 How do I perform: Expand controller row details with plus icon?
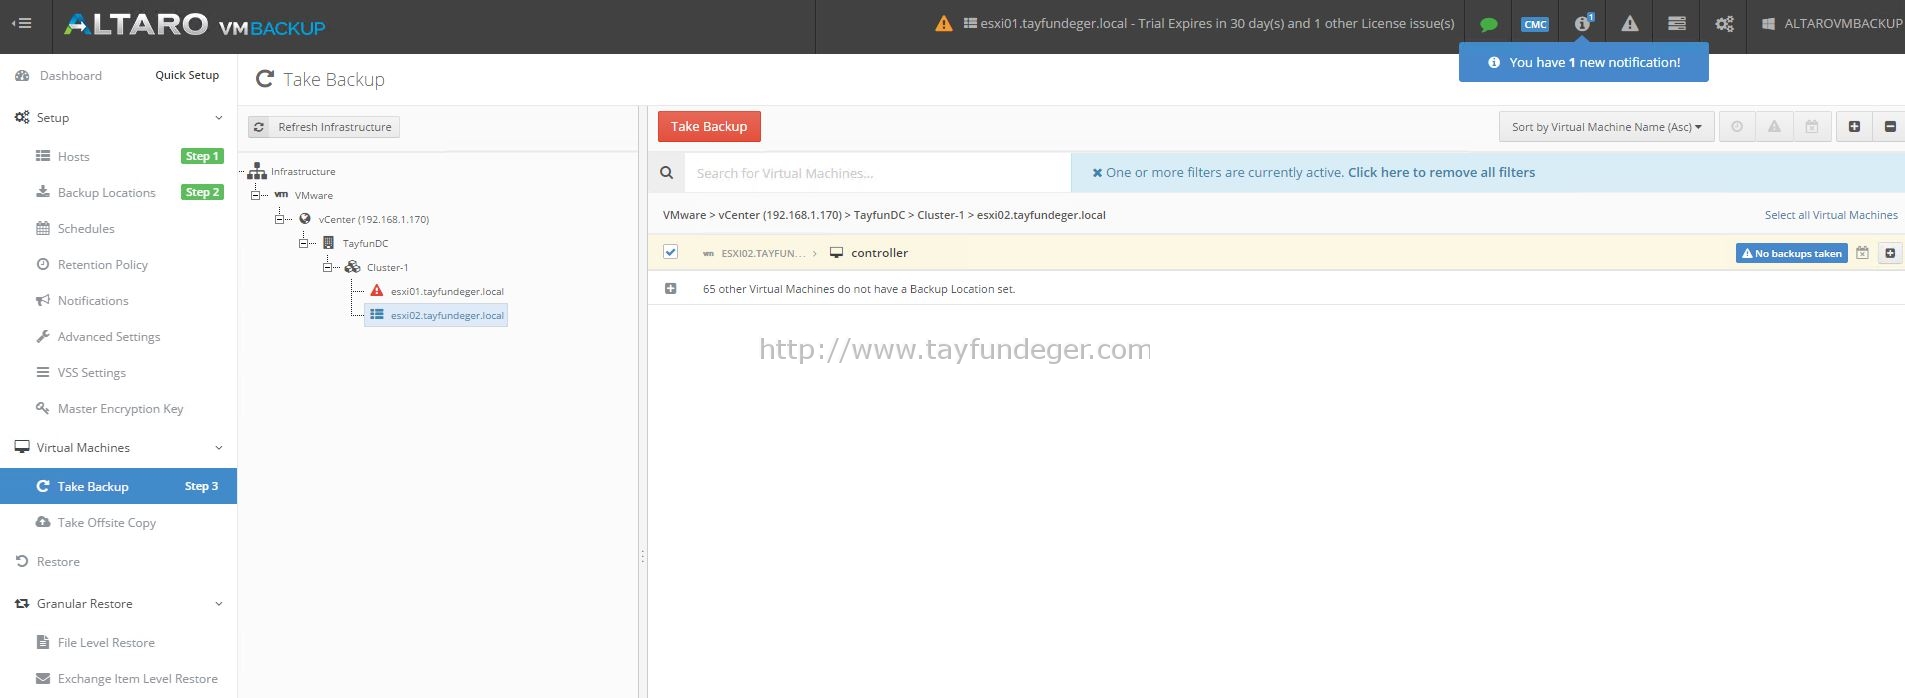[x=1890, y=253]
